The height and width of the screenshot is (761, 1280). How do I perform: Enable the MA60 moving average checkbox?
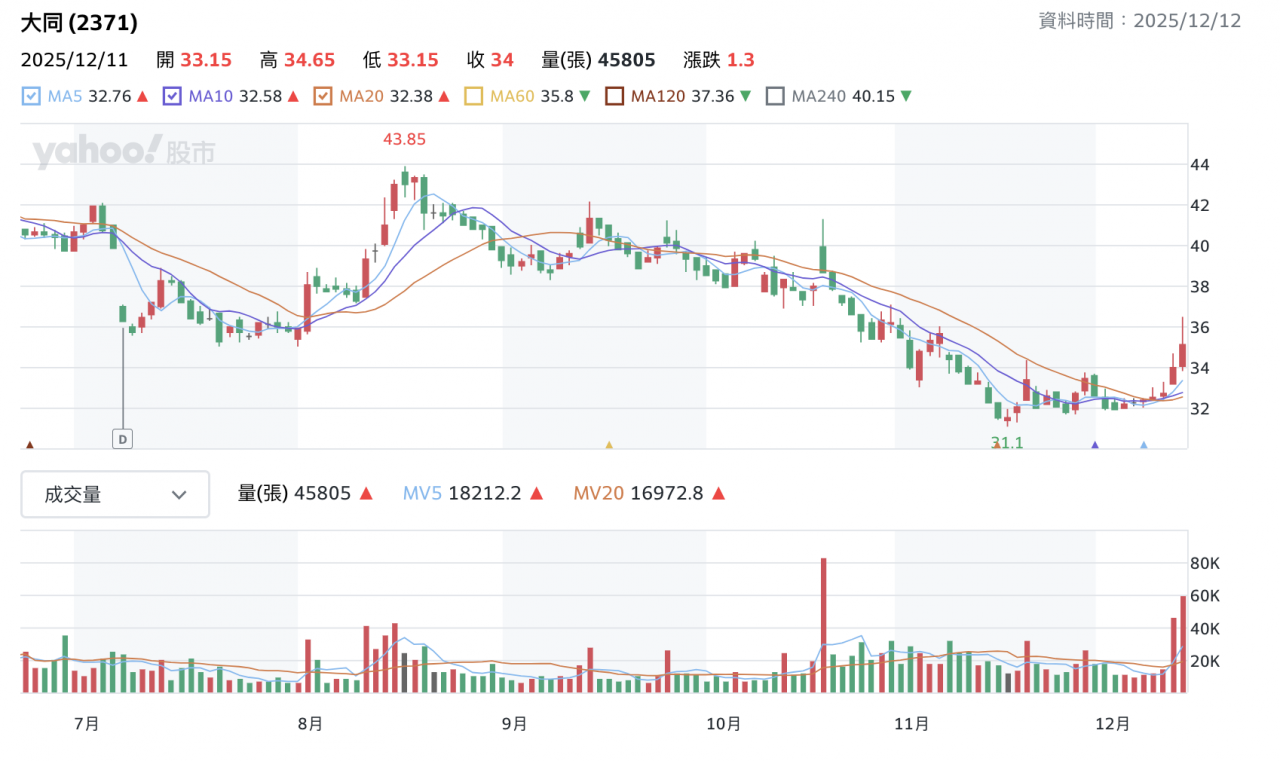473,97
